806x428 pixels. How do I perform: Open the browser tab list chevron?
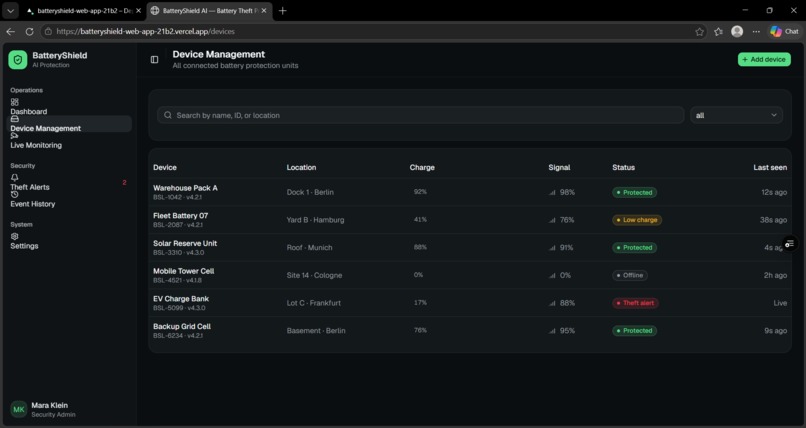click(10, 11)
